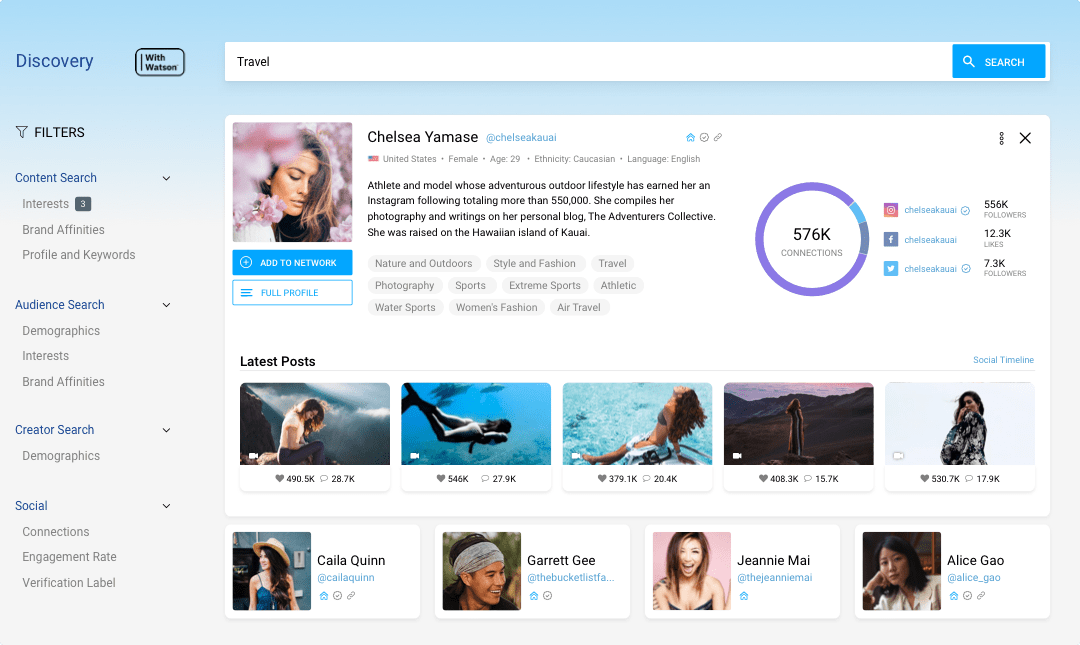Click the comment icon on the 15.7K post
Image resolution: width=1080 pixels, height=645 pixels.
[808, 478]
